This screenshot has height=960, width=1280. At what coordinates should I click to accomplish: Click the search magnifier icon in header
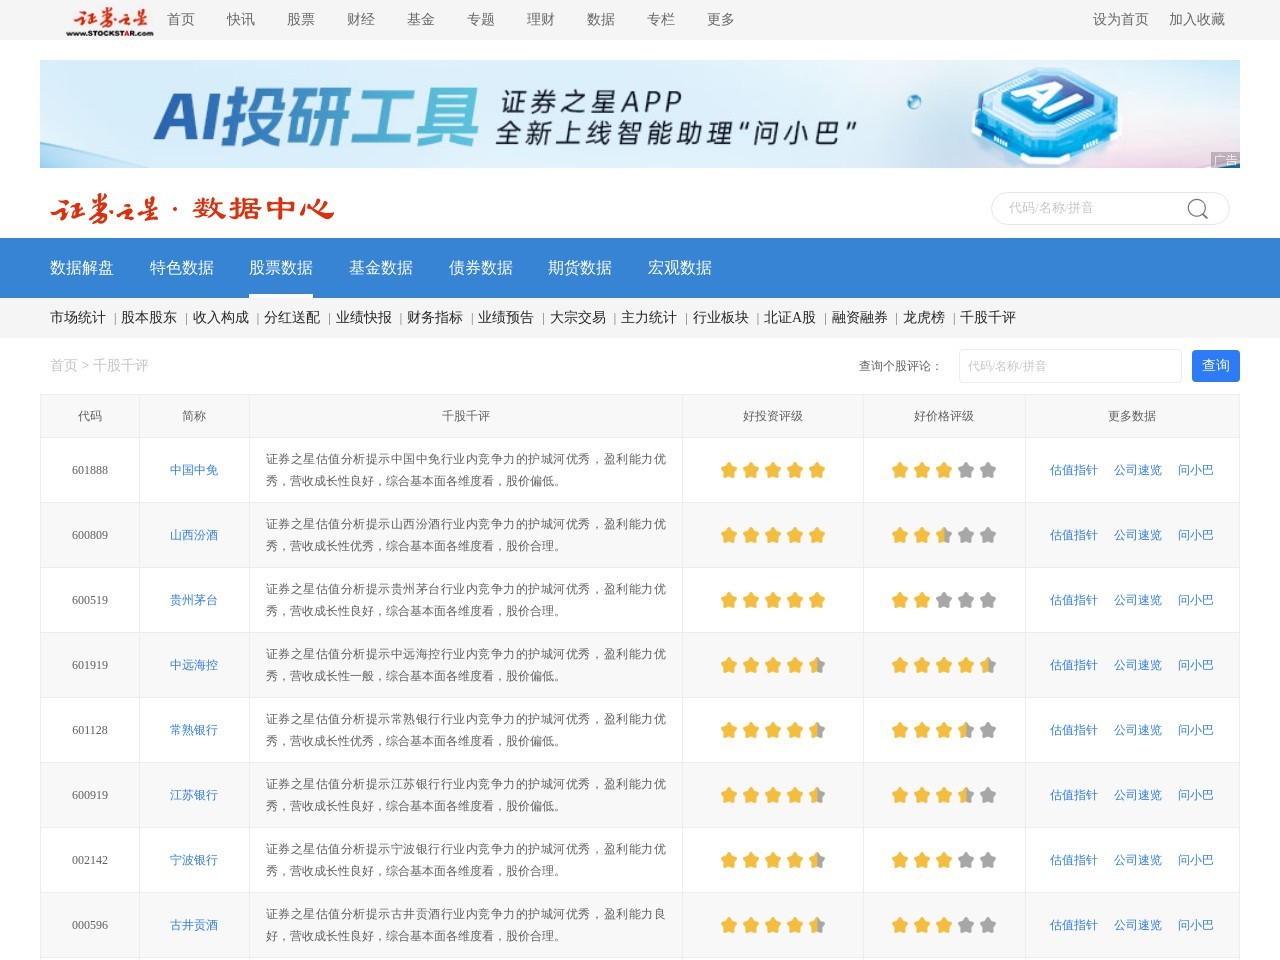click(1197, 208)
